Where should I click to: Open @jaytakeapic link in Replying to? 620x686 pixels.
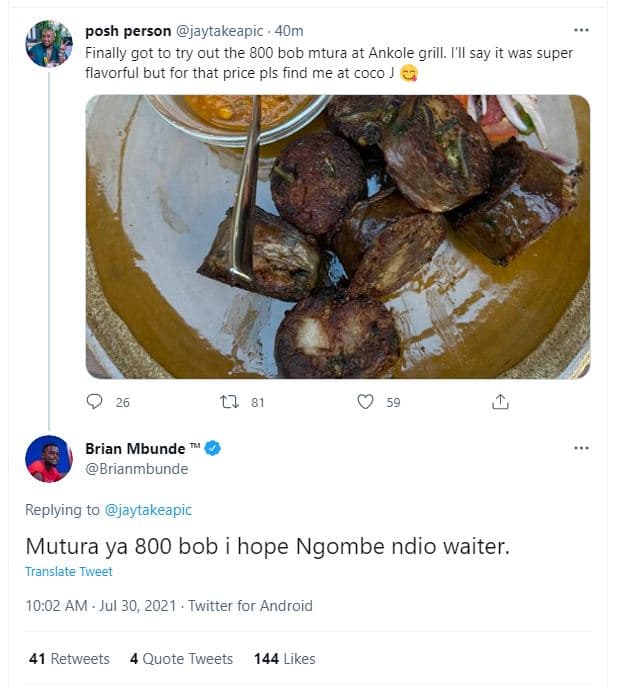[x=148, y=510]
